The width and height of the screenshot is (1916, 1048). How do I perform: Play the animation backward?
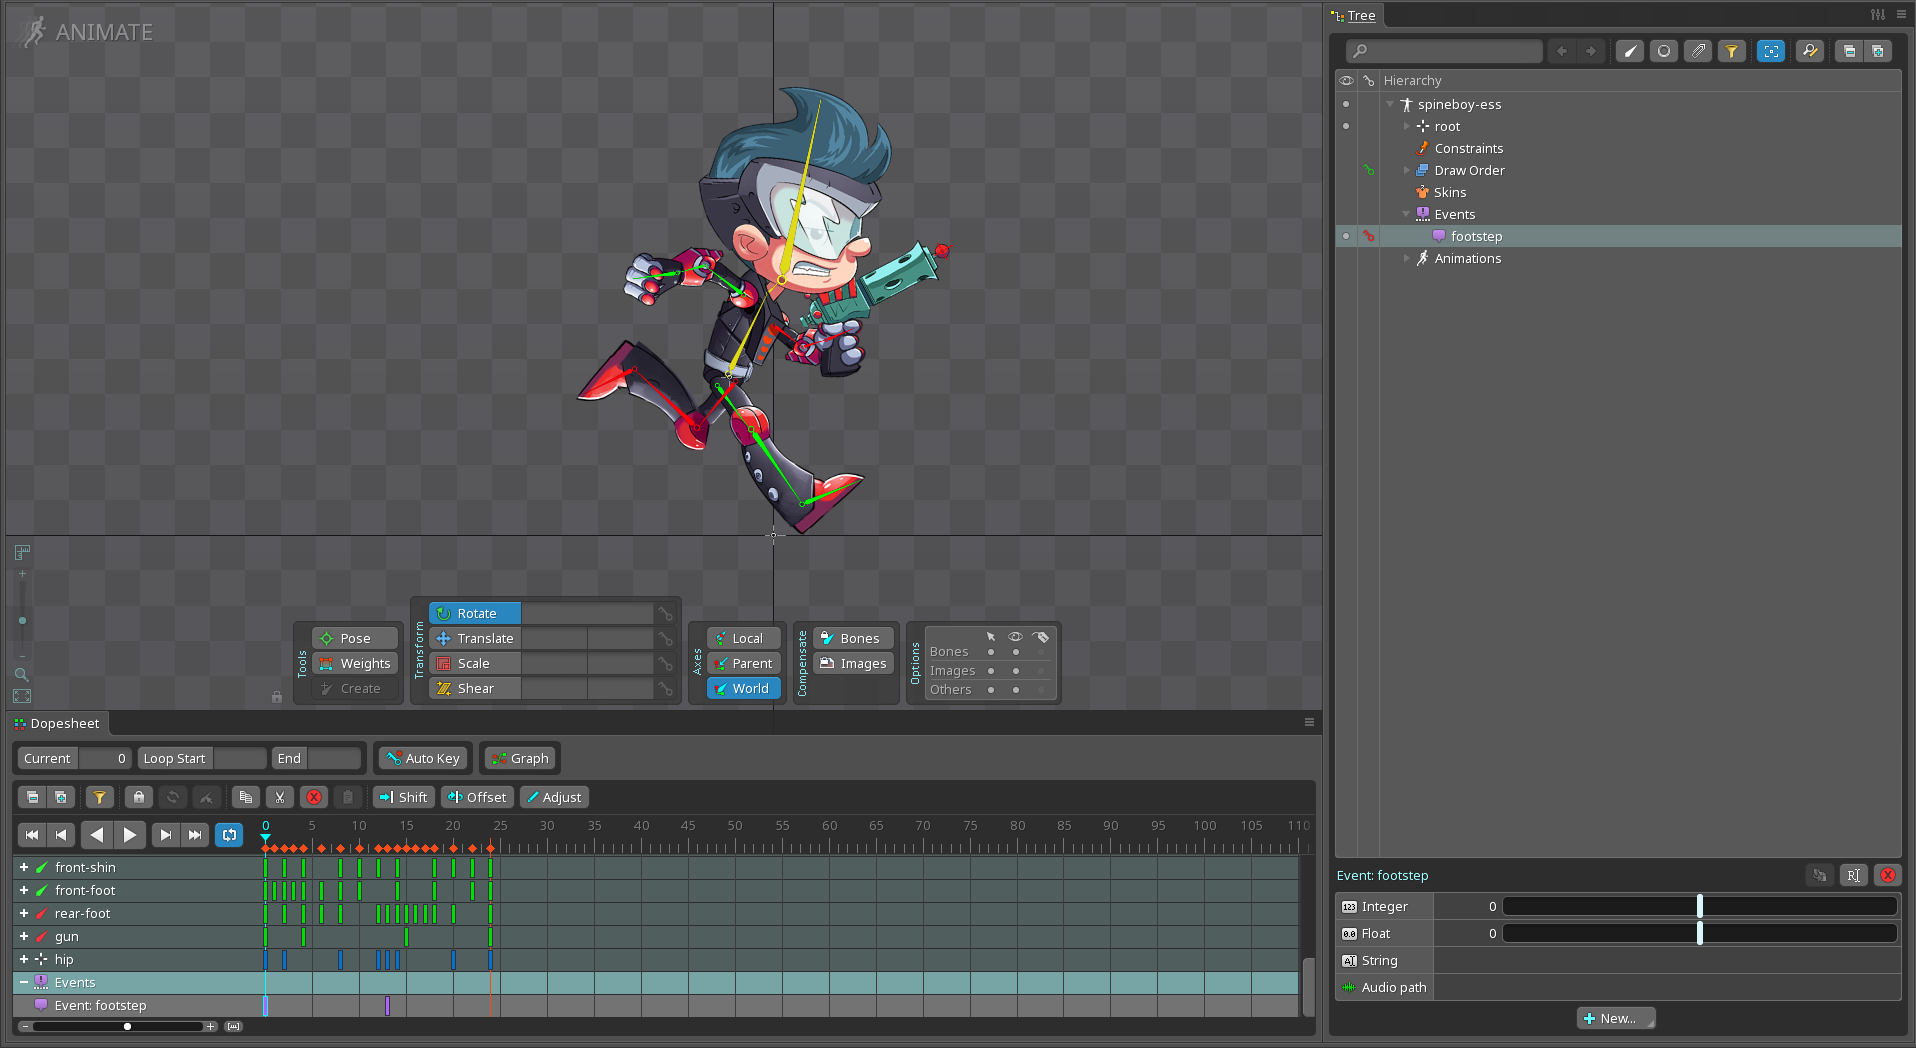(96, 834)
